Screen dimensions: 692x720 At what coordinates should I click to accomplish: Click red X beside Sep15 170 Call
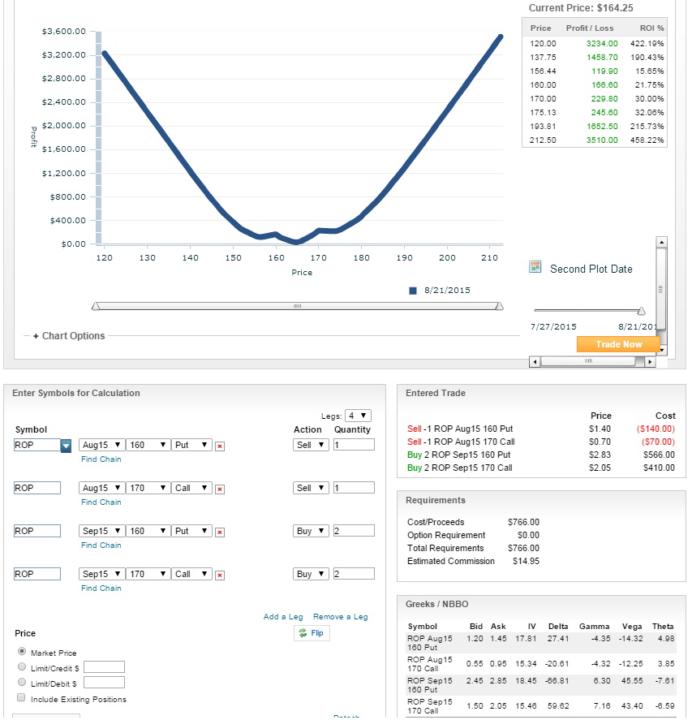(219, 575)
